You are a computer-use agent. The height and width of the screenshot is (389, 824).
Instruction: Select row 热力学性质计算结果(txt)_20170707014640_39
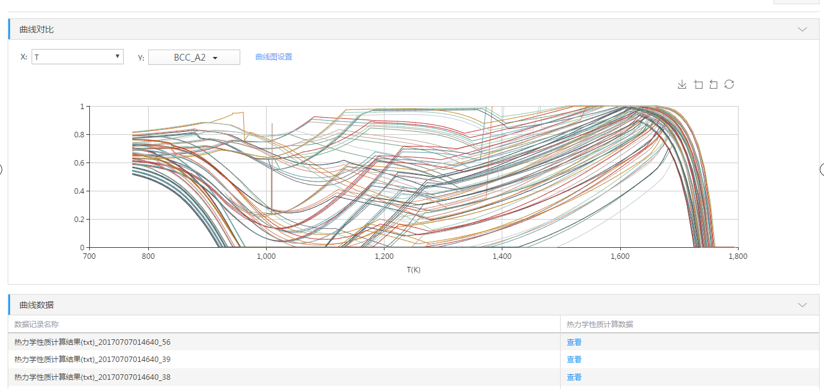pyautogui.click(x=414, y=360)
